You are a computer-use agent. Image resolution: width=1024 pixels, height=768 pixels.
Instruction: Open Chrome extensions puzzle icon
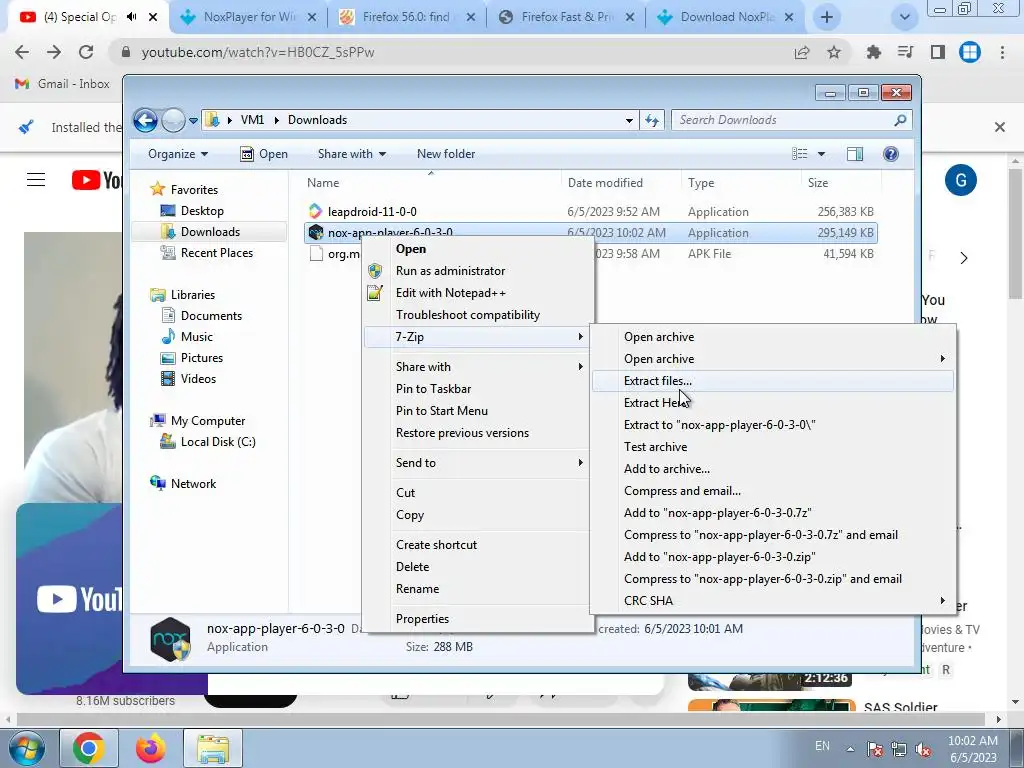click(x=874, y=52)
